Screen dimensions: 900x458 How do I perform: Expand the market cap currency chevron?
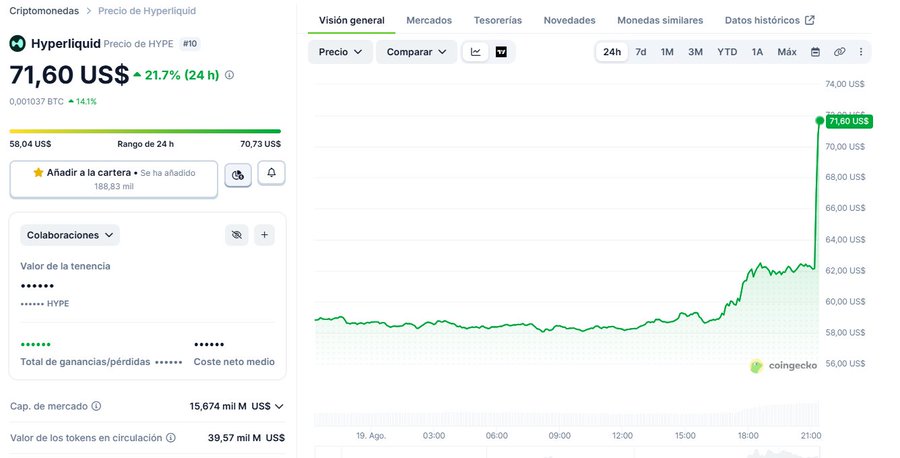click(279, 406)
